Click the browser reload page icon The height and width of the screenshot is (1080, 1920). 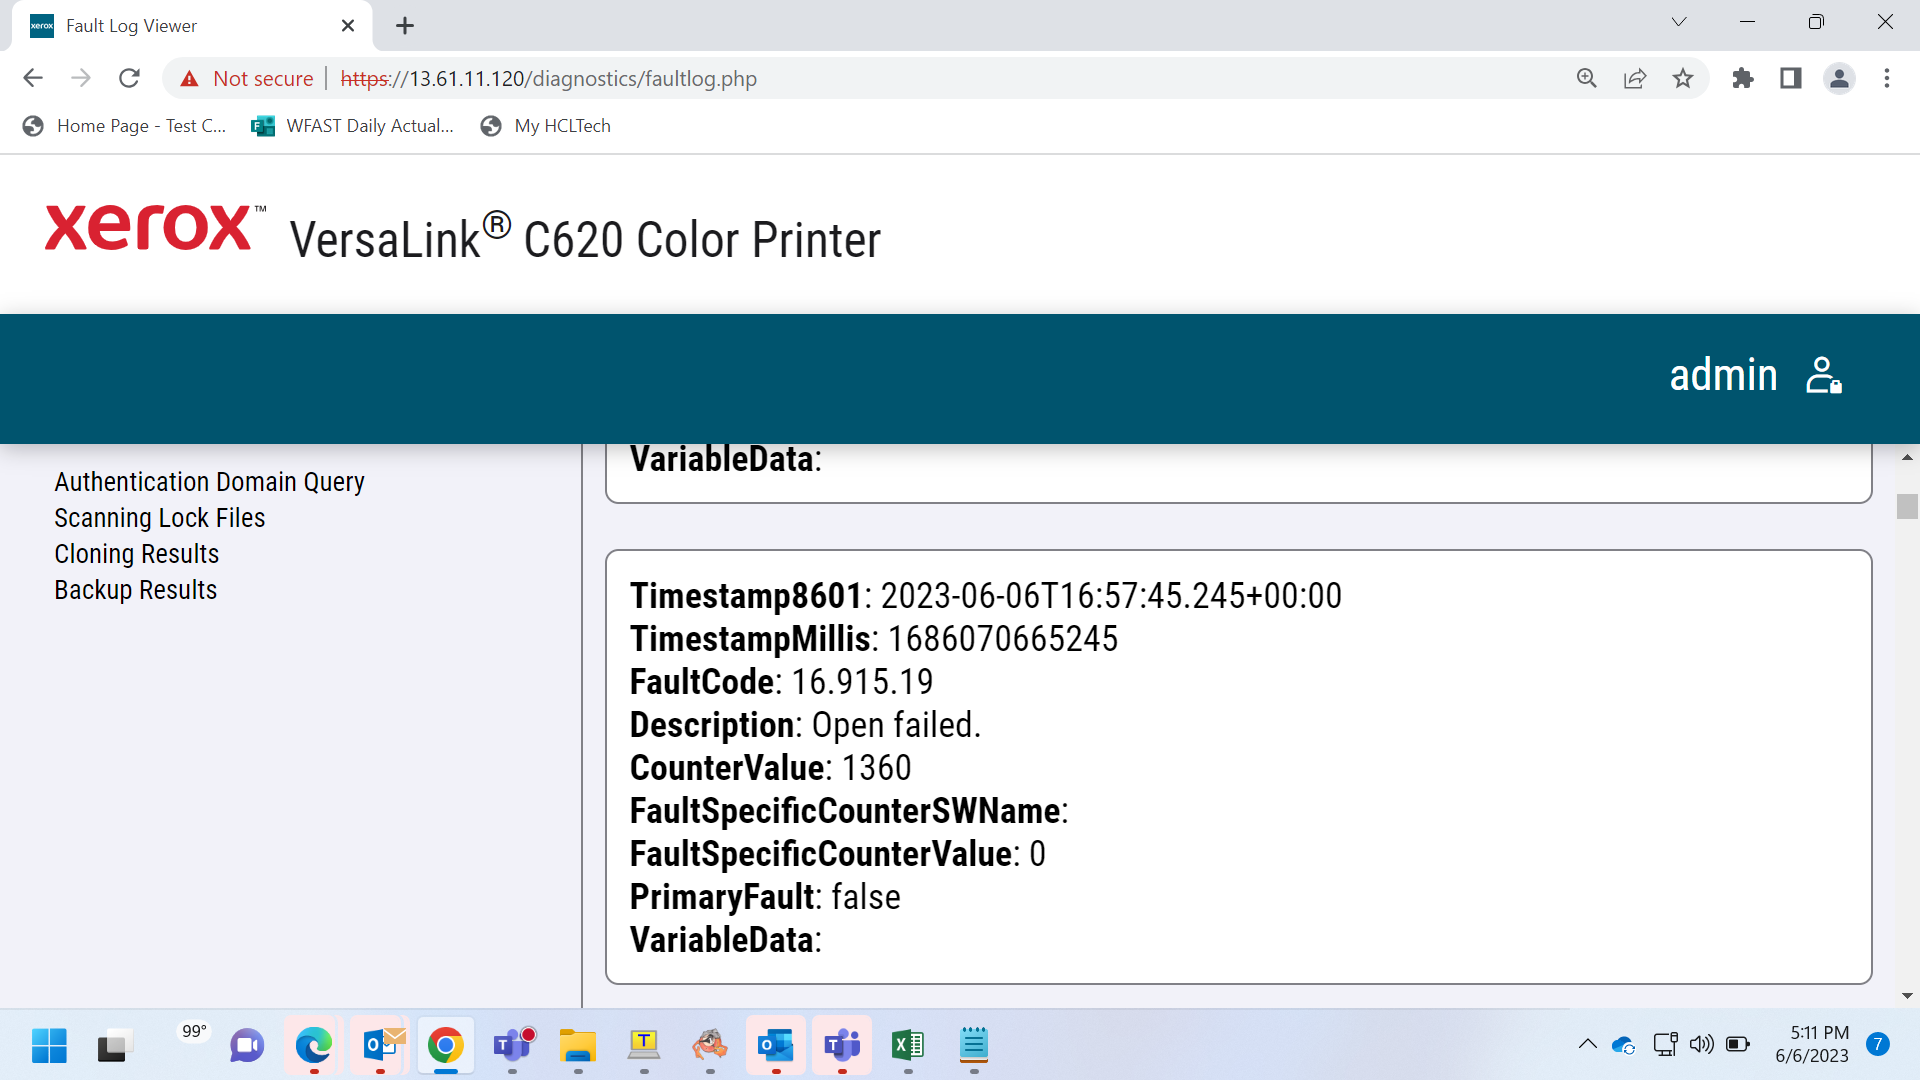click(x=129, y=78)
